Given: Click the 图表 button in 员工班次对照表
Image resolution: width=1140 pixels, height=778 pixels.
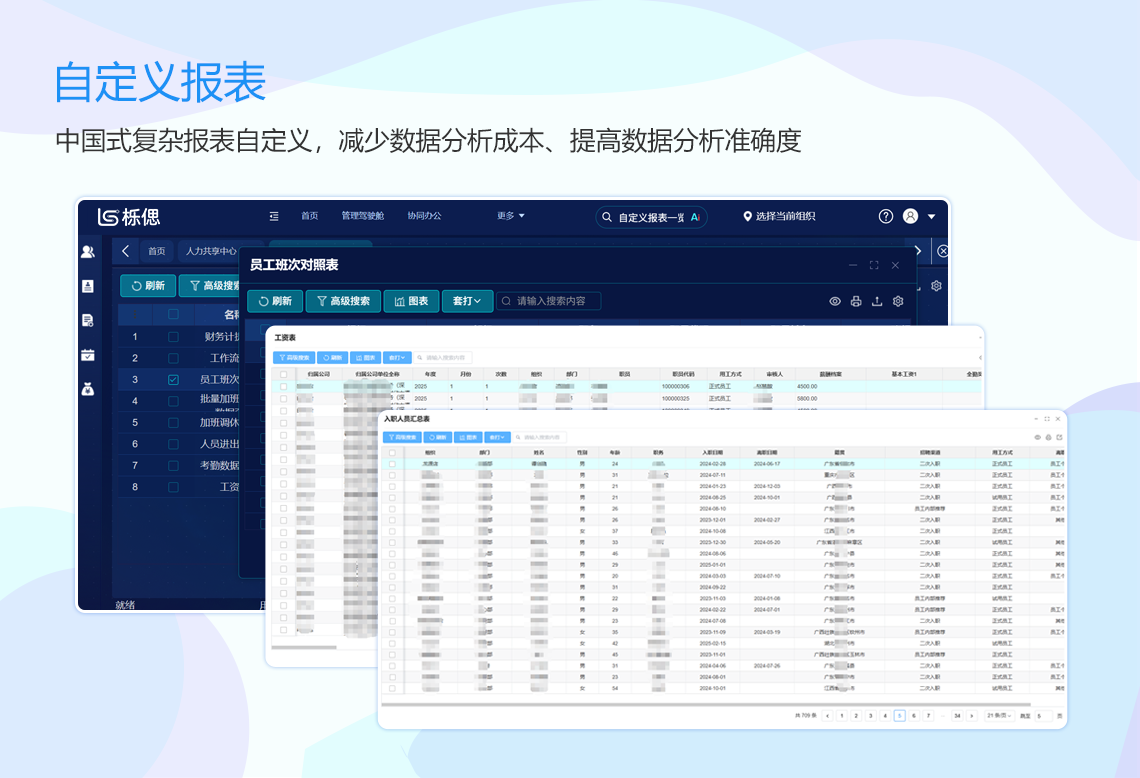Looking at the screenshot, I should coord(411,301).
